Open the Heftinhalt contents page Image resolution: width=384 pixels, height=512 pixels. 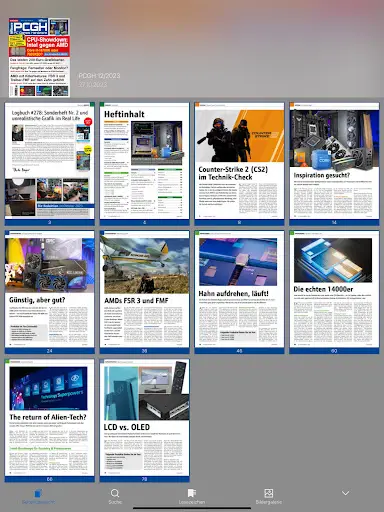point(144,164)
